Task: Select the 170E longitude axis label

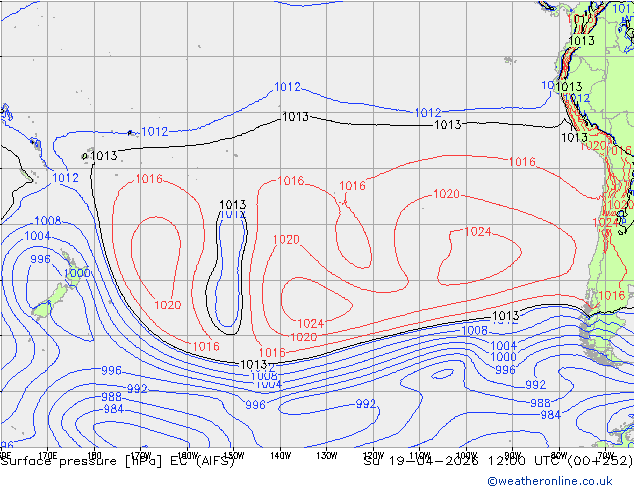Action: click(x=48, y=455)
